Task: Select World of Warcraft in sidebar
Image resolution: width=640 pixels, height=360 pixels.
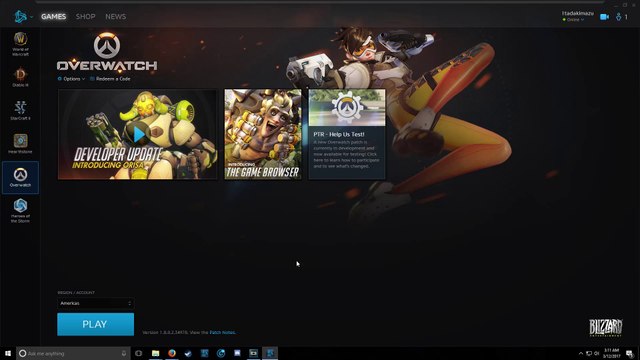Action: 20,44
